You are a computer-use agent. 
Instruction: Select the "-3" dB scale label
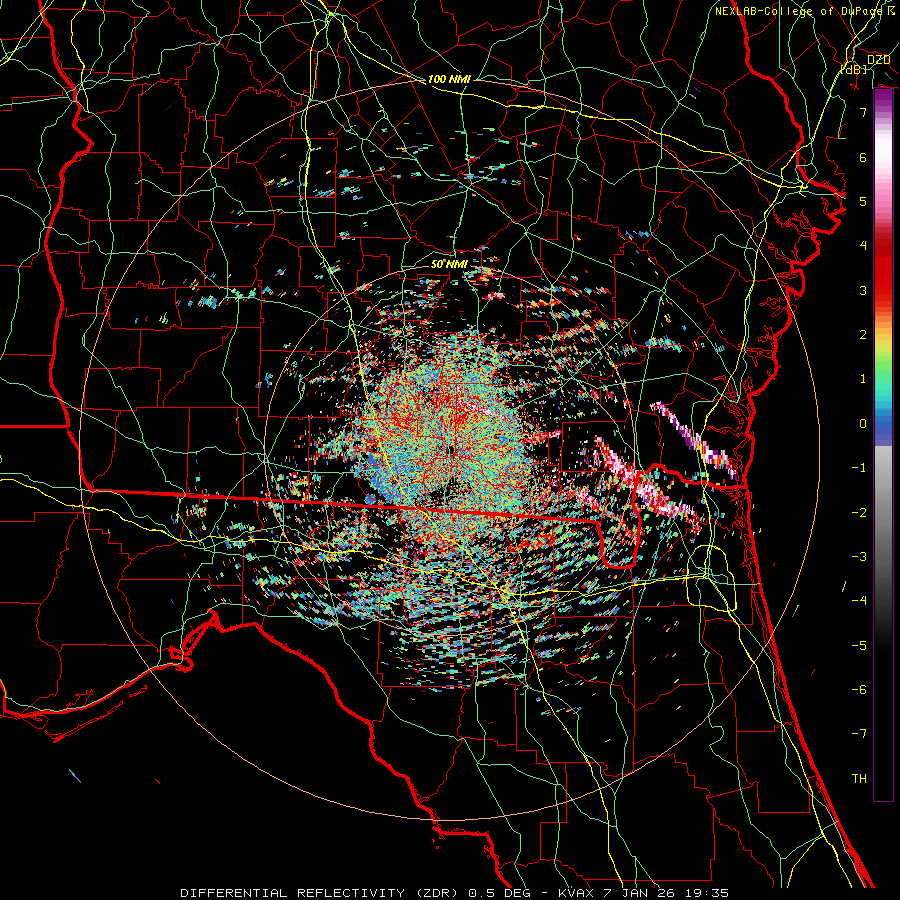(859, 557)
